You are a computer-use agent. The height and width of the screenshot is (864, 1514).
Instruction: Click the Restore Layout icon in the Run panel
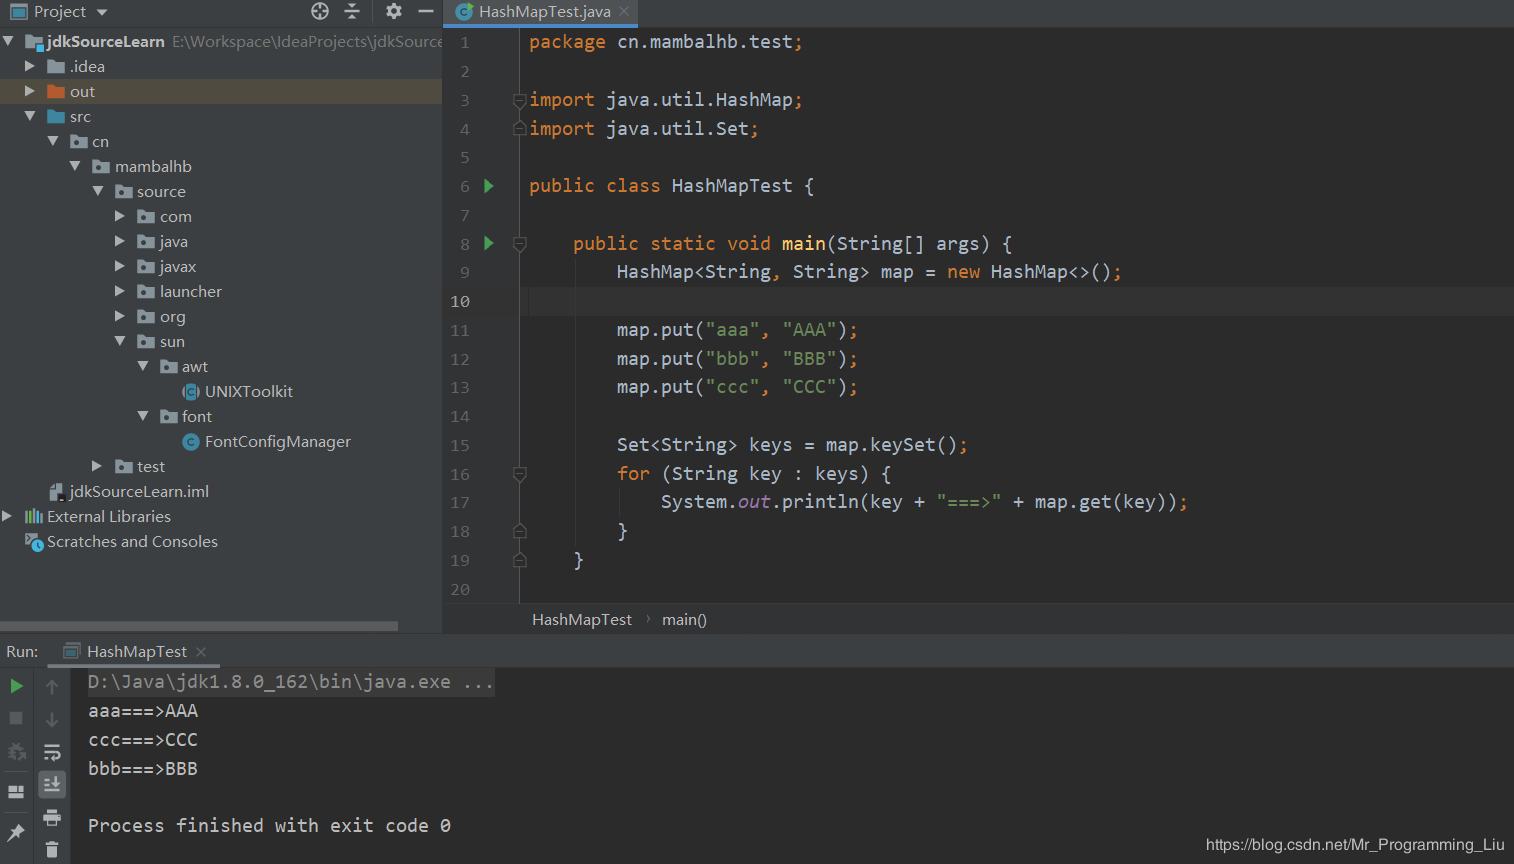[16, 791]
